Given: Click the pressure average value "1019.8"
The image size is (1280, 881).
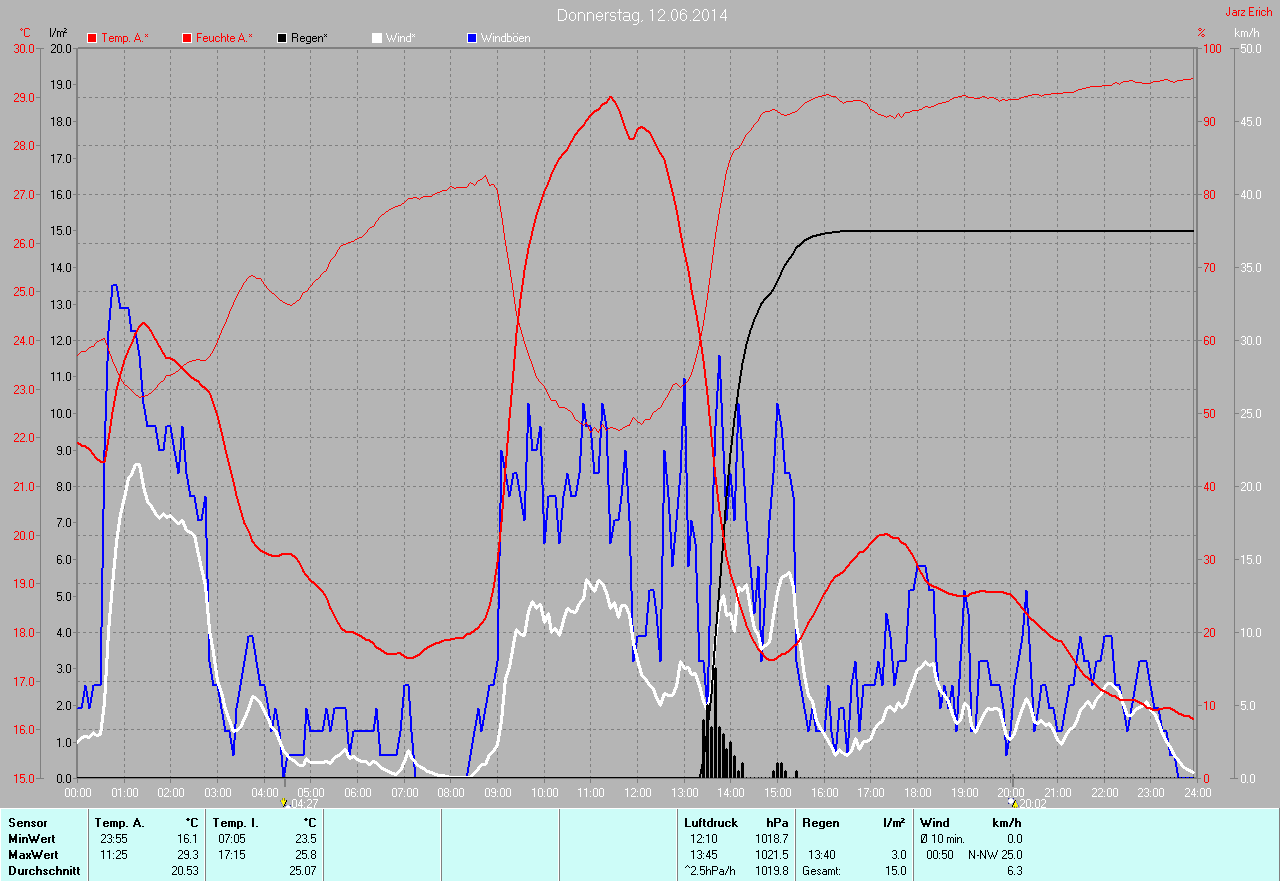Looking at the screenshot, I should click(x=772, y=871).
